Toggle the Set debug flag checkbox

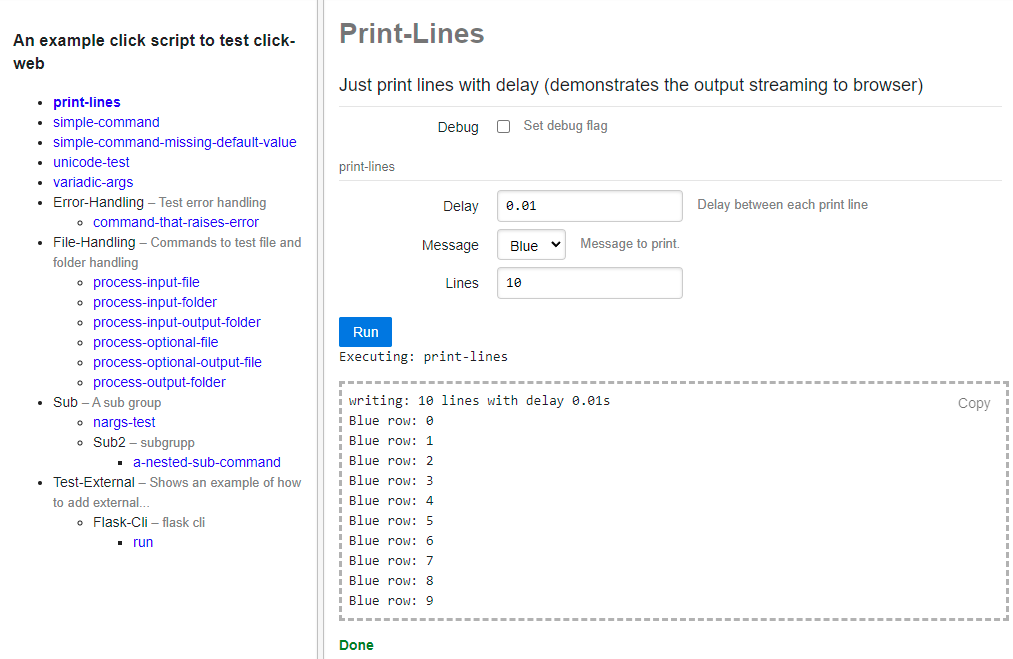tap(504, 127)
